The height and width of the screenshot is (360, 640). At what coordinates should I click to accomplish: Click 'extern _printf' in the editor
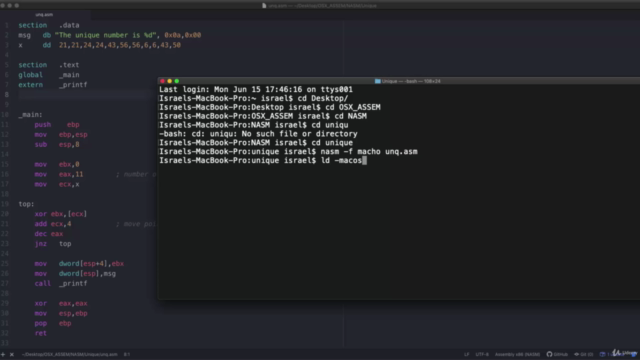click(53, 85)
